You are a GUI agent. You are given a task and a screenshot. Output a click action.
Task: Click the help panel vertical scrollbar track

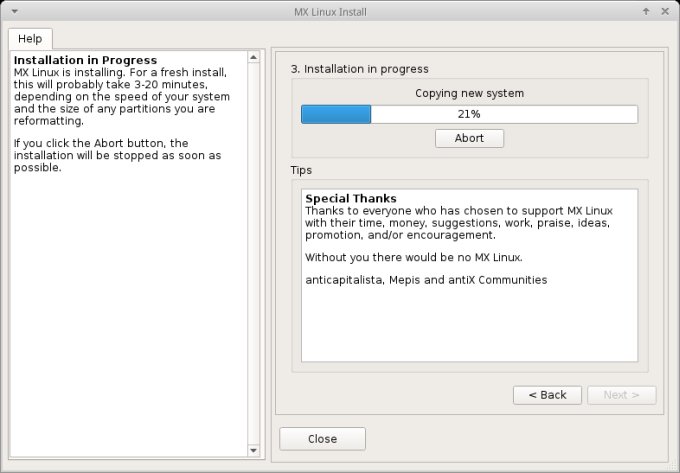point(254,250)
